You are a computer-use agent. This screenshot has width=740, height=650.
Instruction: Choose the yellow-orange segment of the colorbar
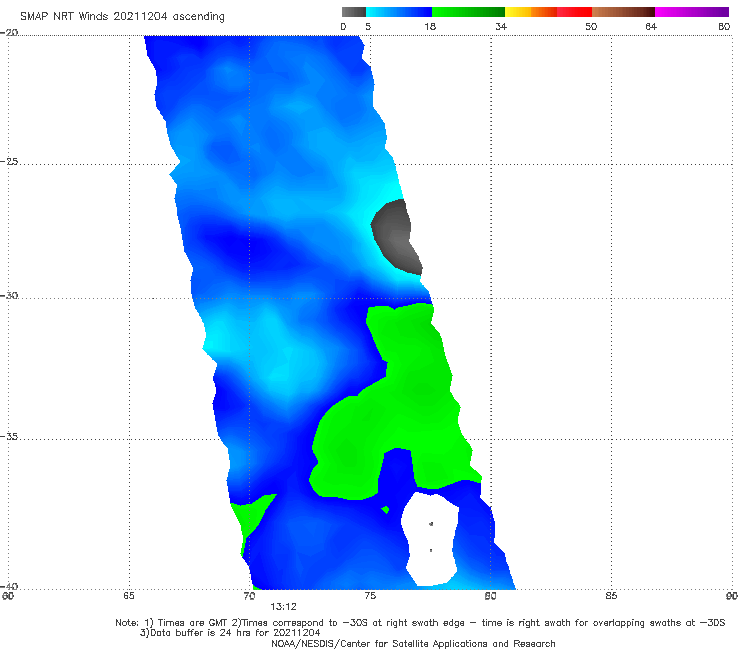[530, 12]
